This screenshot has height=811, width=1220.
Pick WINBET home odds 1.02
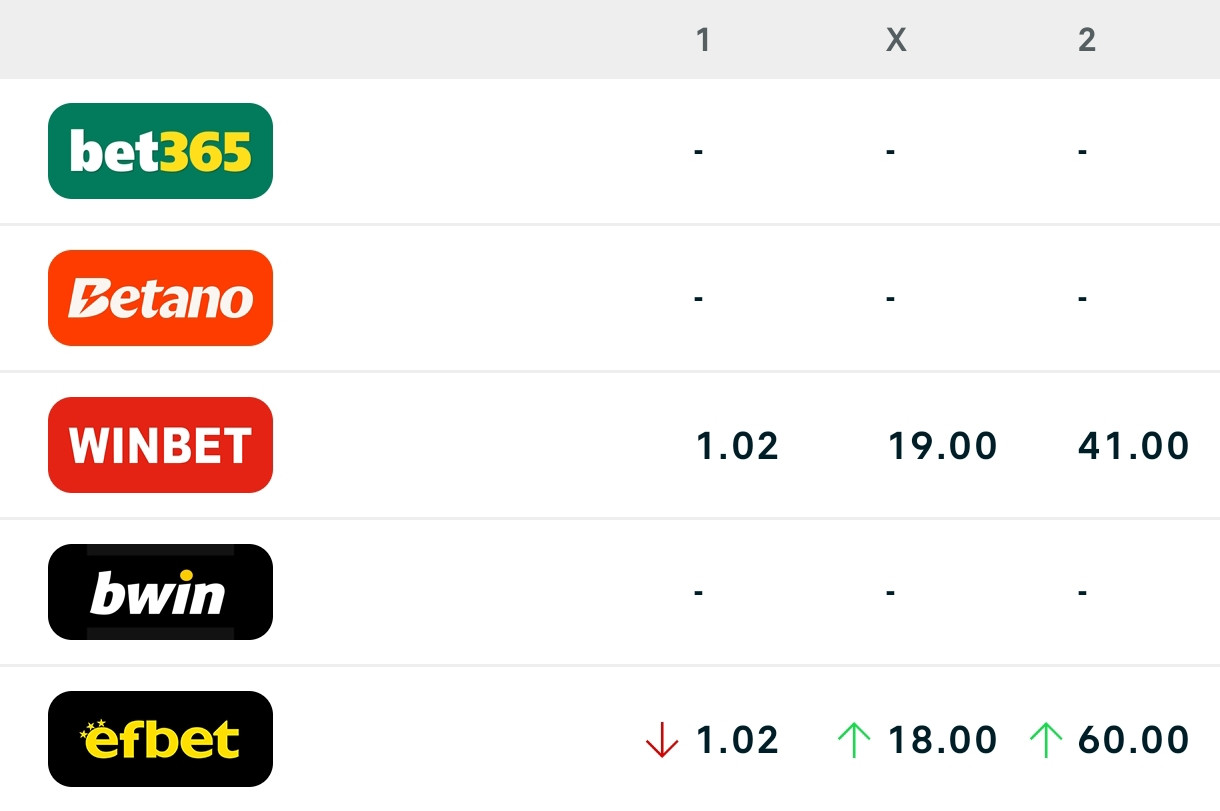point(737,446)
